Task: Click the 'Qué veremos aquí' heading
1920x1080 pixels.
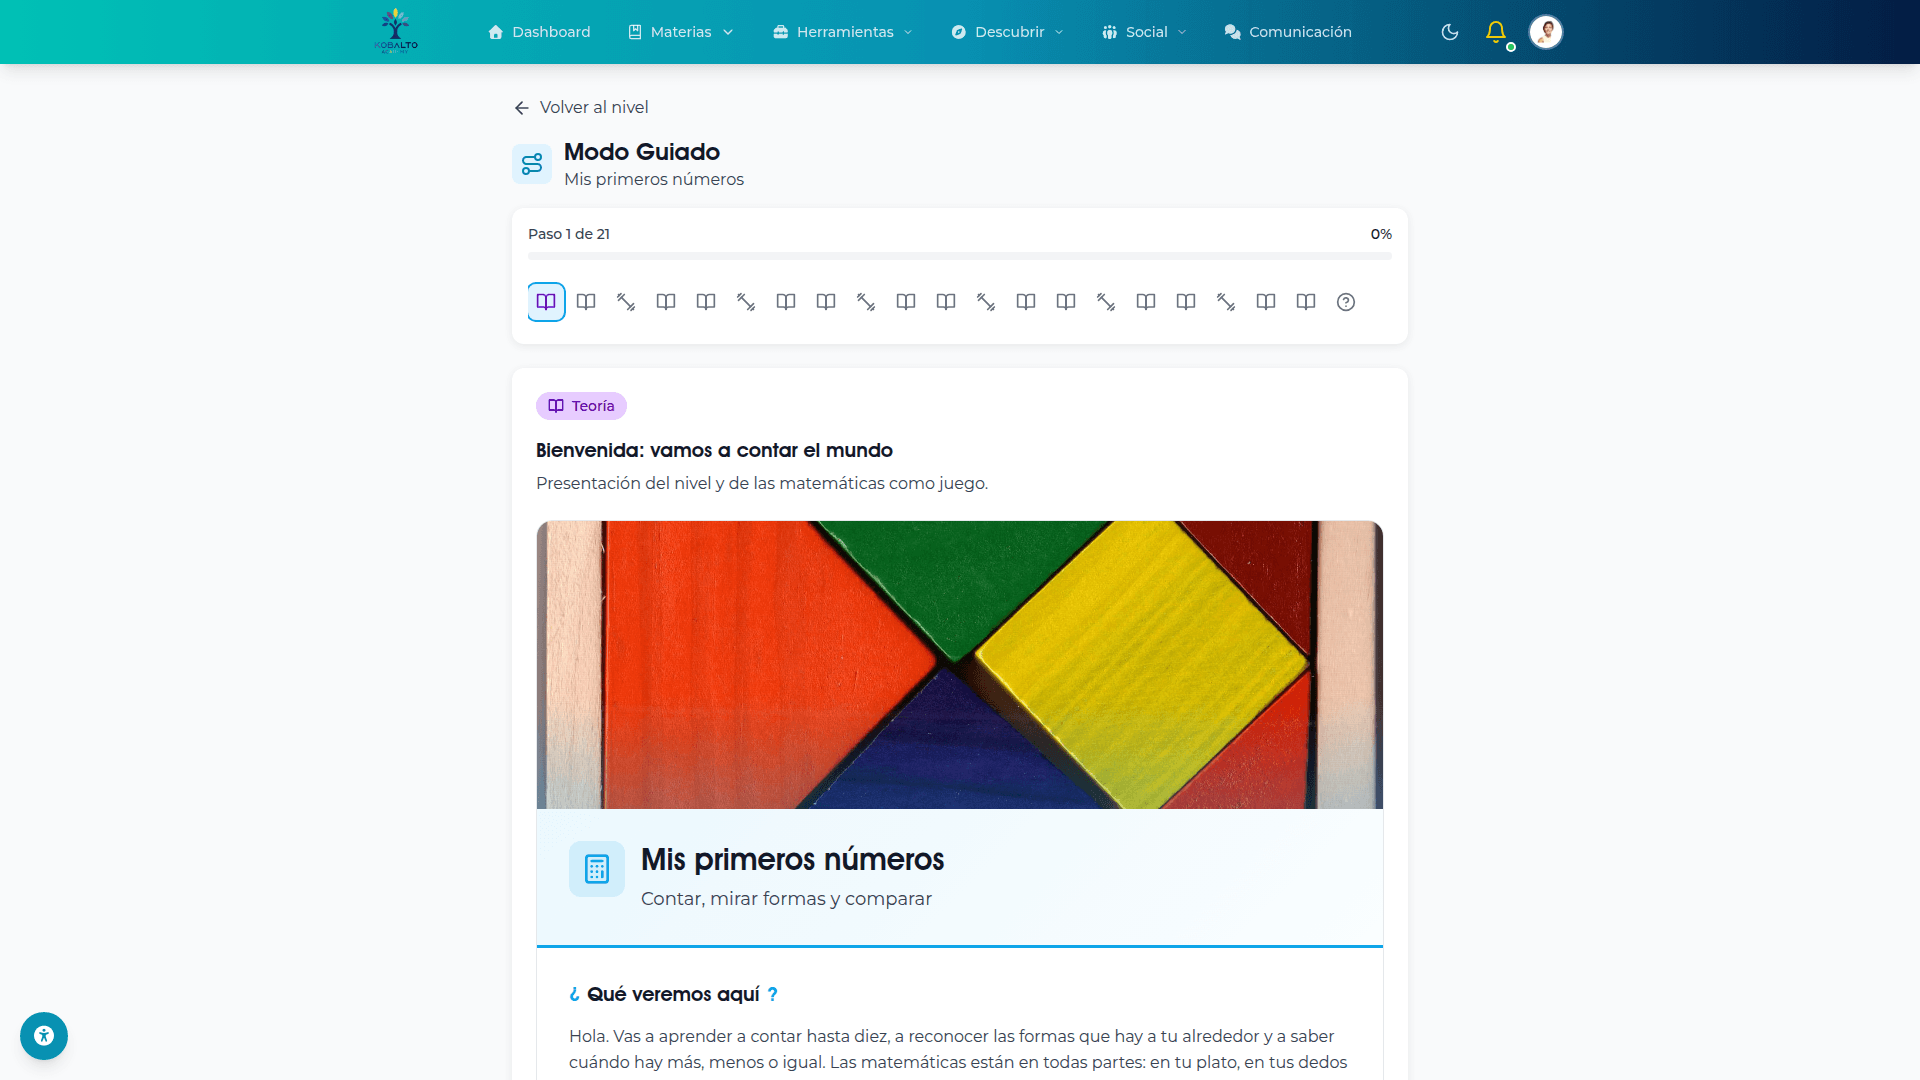Action: pos(673,994)
